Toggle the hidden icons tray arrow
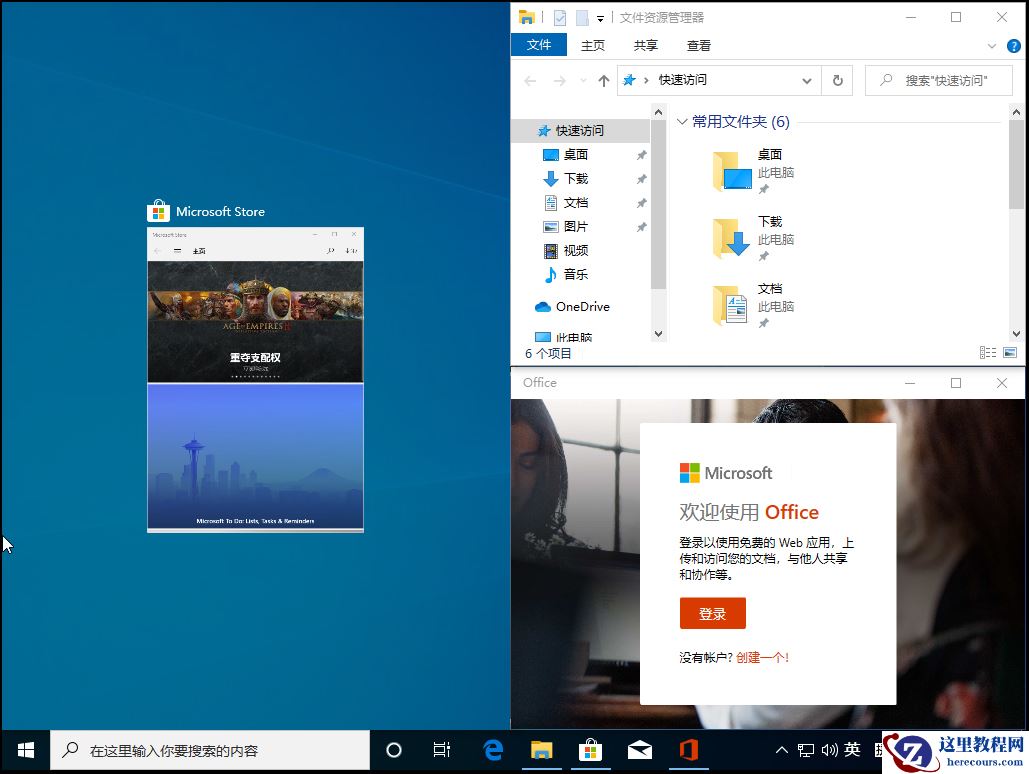The height and width of the screenshot is (774, 1029). point(781,748)
